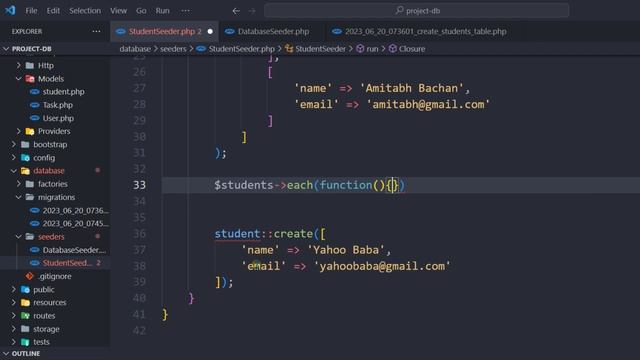
Task: Click database in the breadcrumb
Action: click(135, 49)
